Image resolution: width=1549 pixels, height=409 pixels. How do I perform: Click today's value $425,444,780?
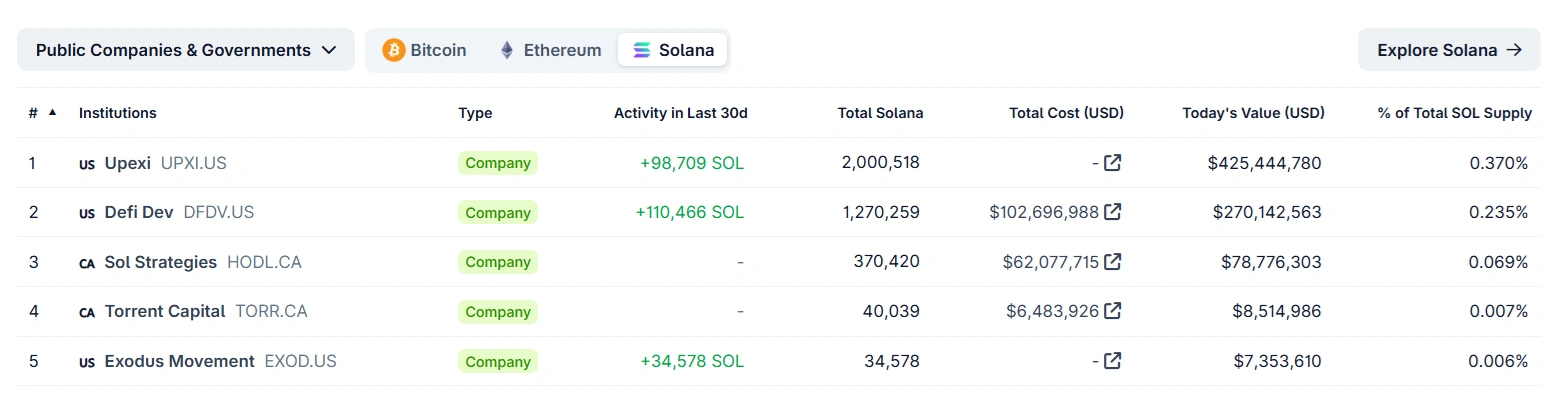pyautogui.click(x=1265, y=162)
